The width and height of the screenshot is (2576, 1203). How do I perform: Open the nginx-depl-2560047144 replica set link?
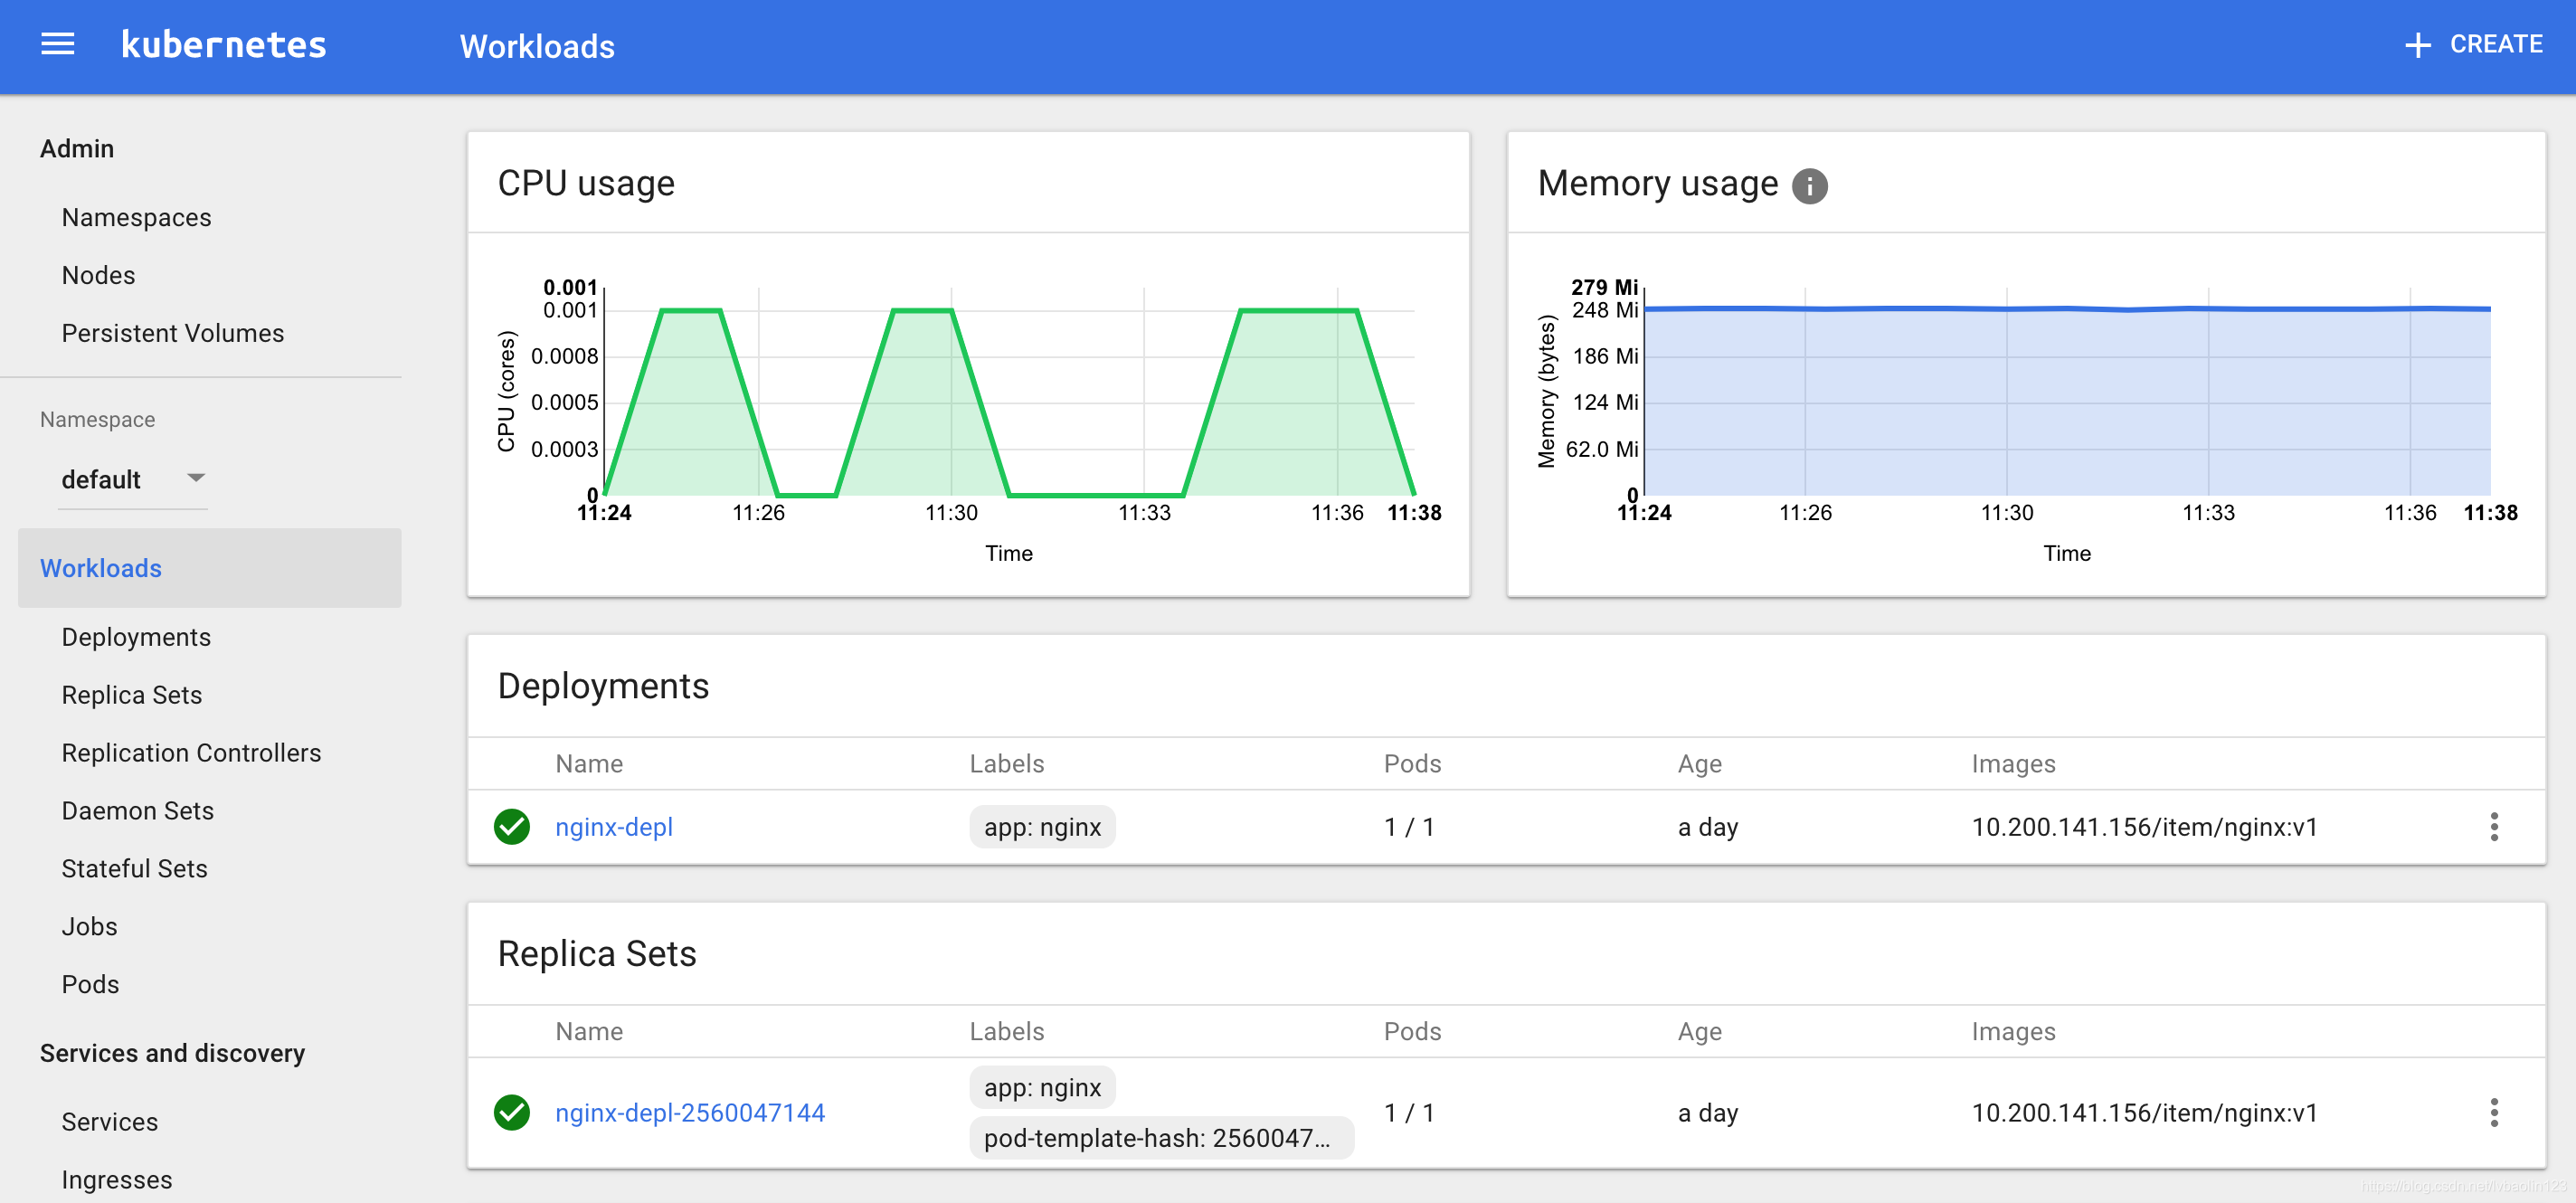(689, 1112)
